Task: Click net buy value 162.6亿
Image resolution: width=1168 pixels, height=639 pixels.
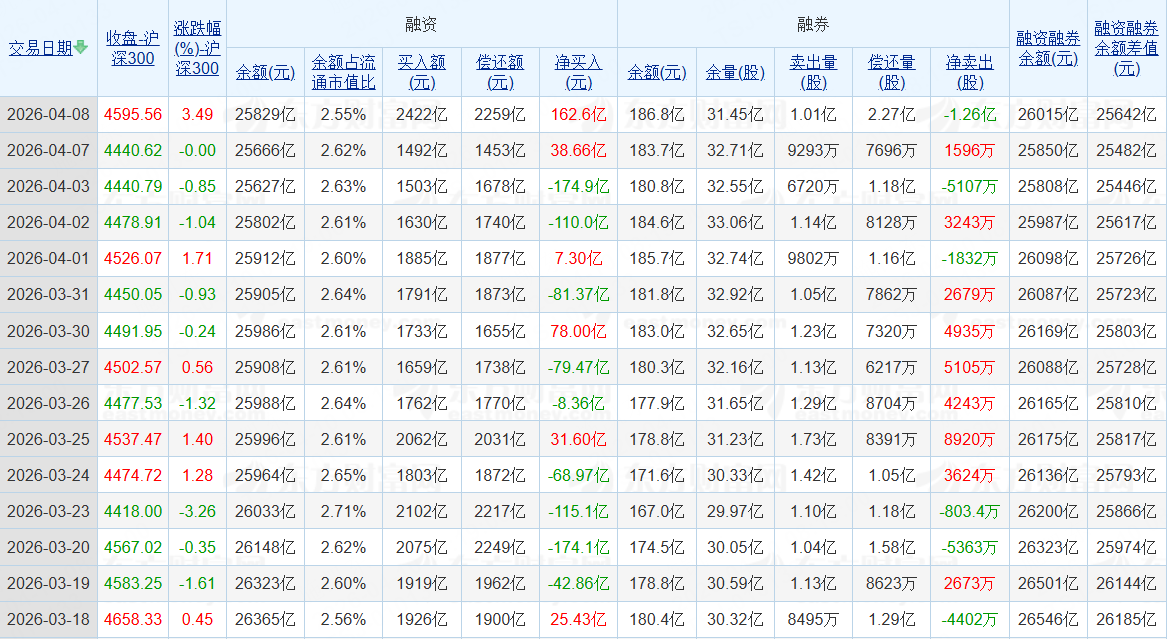Action: [x=579, y=115]
